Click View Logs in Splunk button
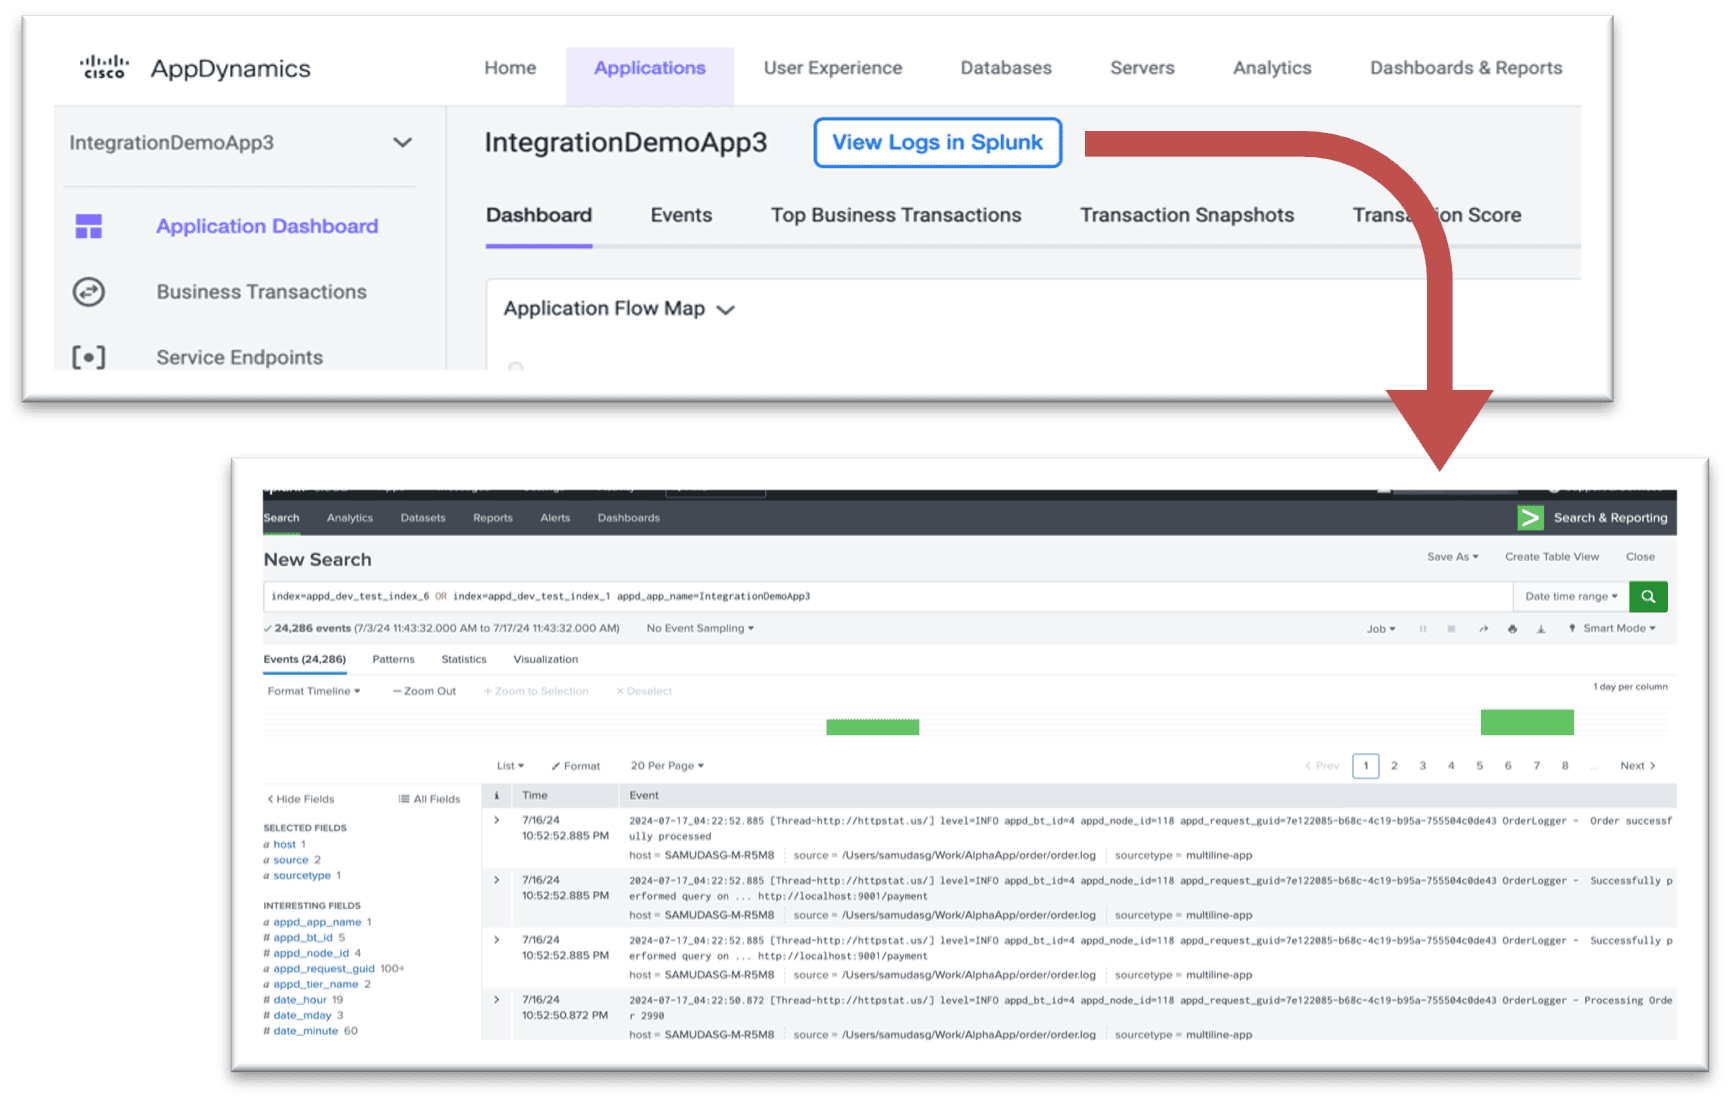This screenshot has width=1731, height=1101. point(937,142)
